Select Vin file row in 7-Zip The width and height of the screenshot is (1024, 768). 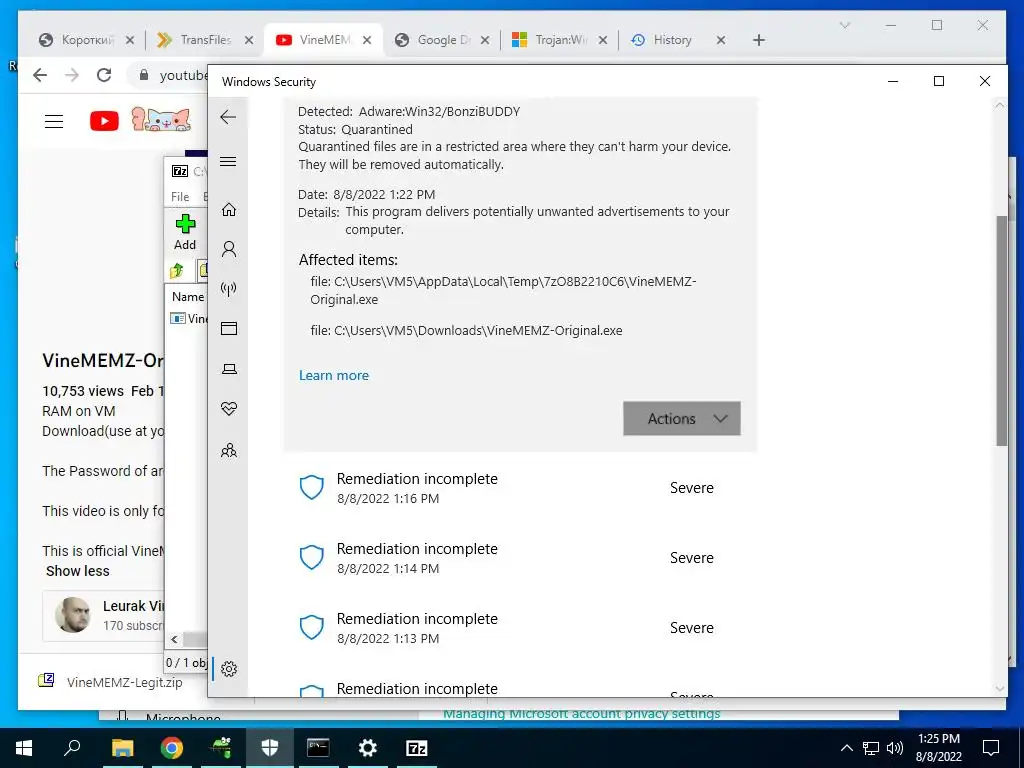pos(188,319)
